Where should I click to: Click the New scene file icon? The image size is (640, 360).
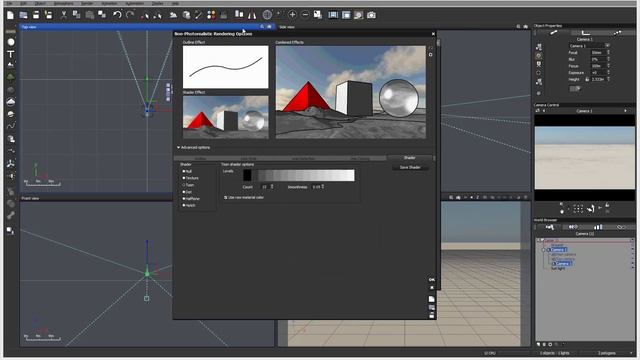tap(10, 15)
